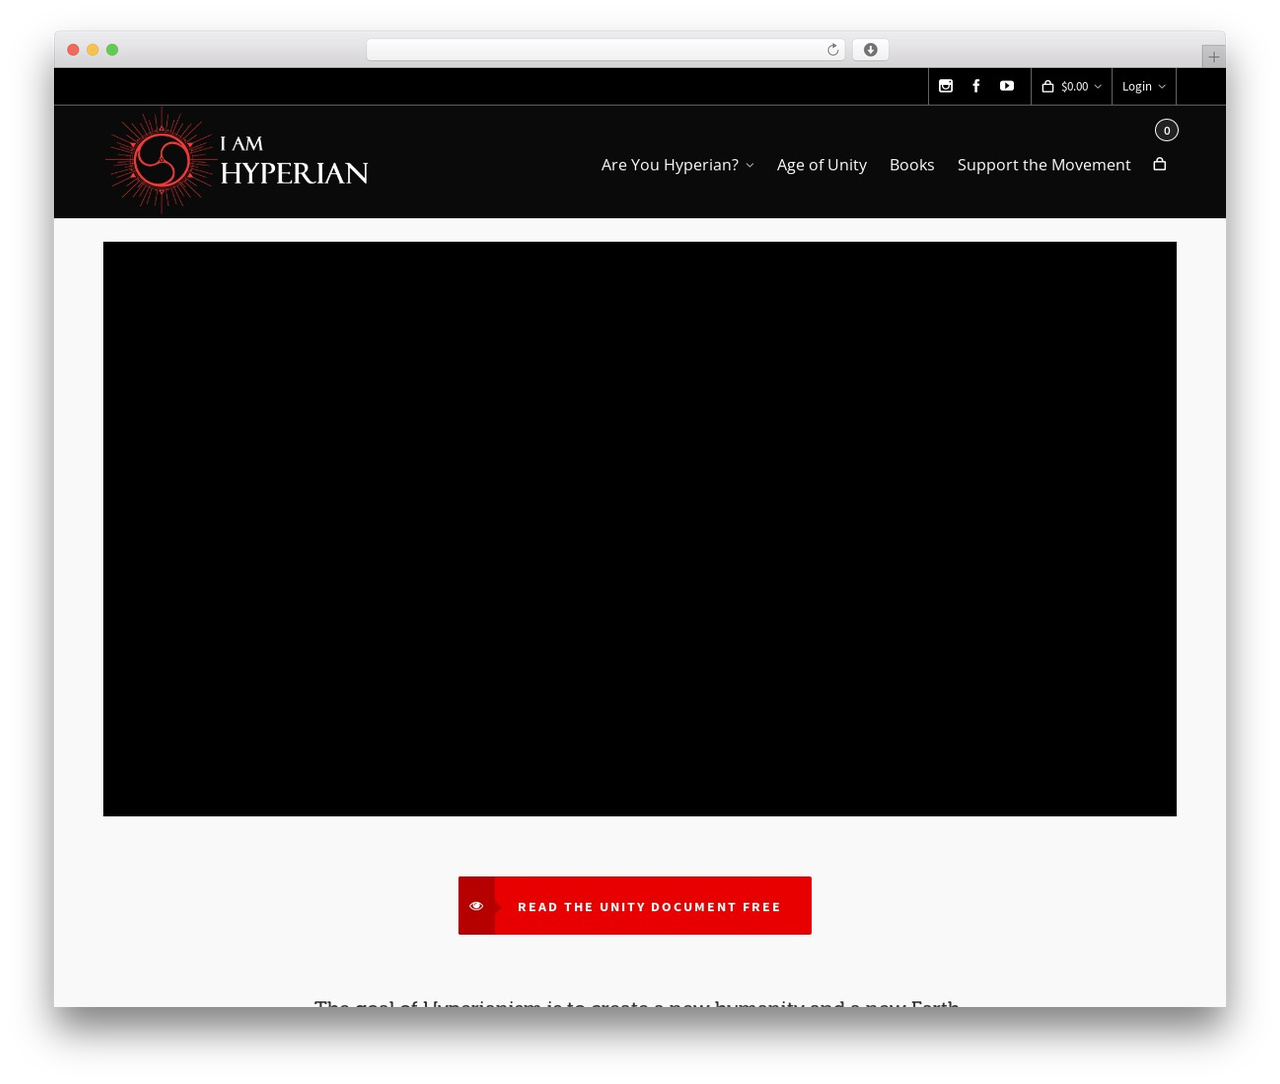
Task: Minimize the window with yellow button
Action: [93, 50]
